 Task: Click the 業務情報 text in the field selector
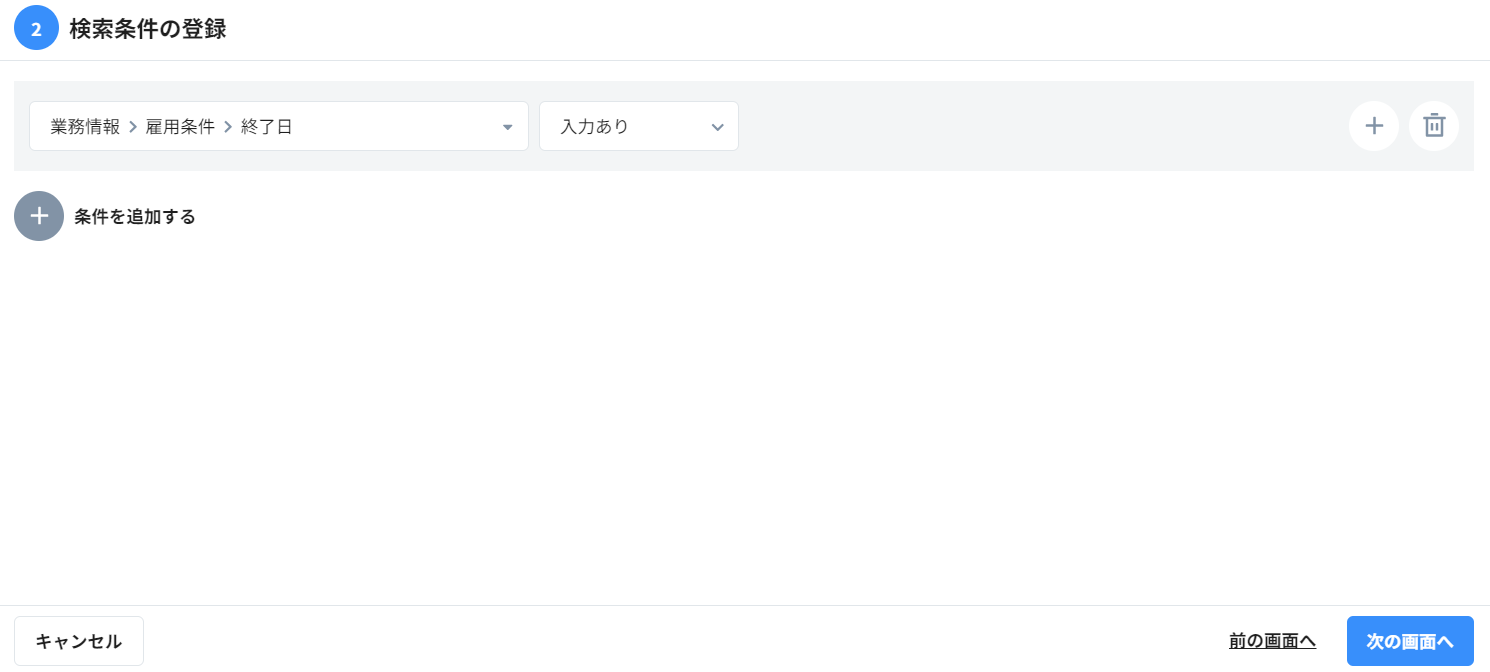coord(85,127)
